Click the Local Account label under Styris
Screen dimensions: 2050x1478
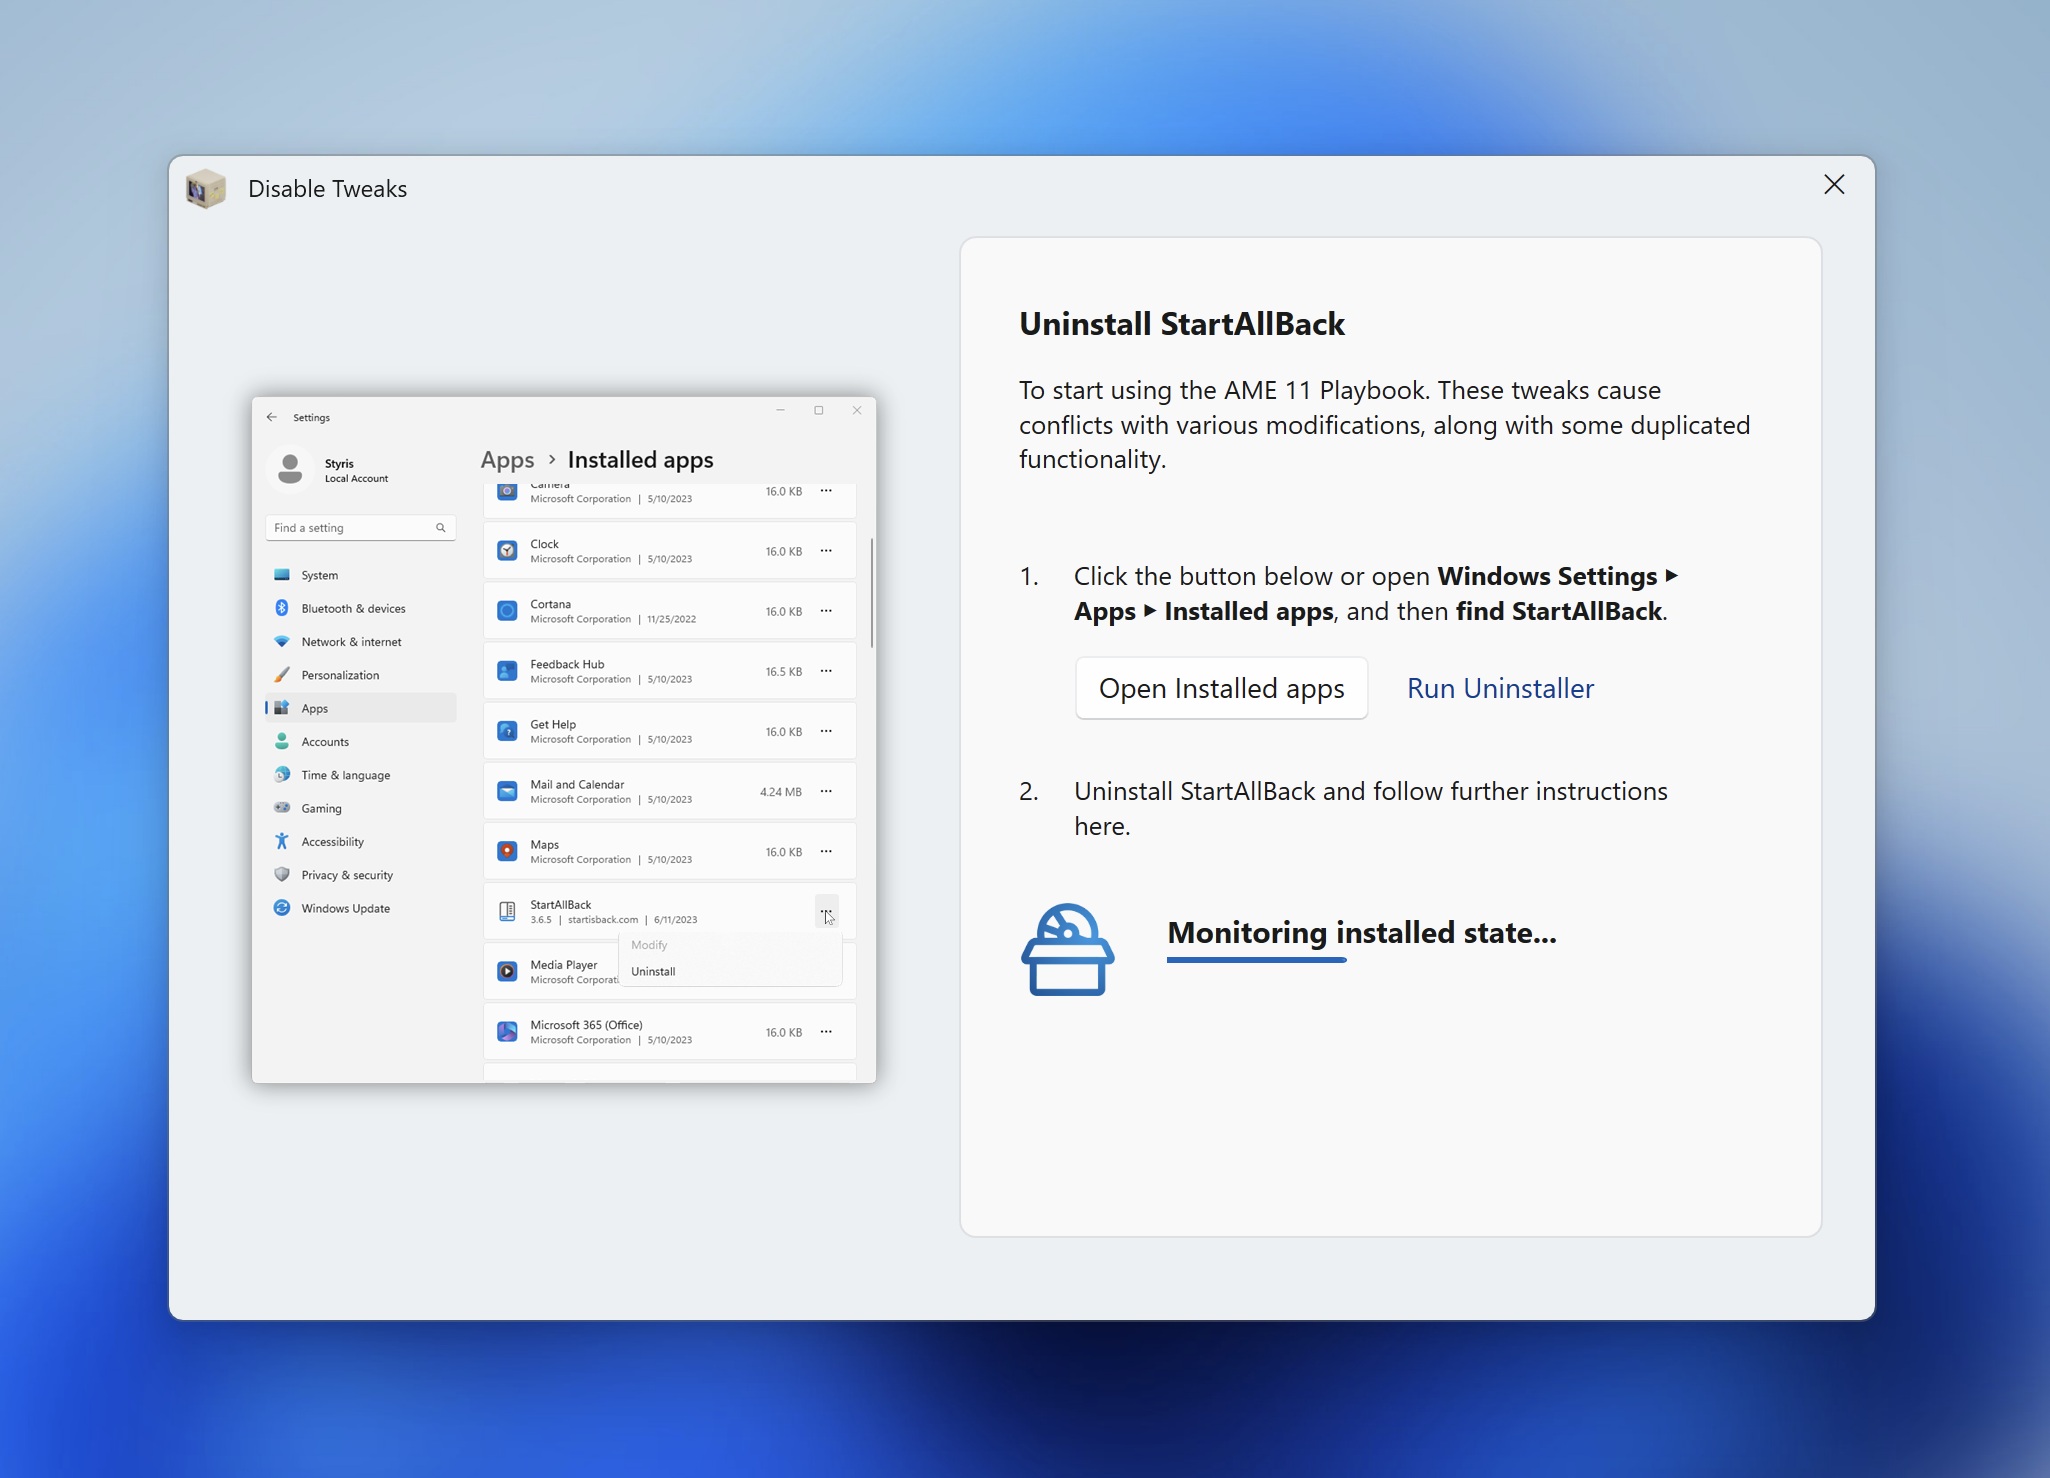[x=356, y=478]
